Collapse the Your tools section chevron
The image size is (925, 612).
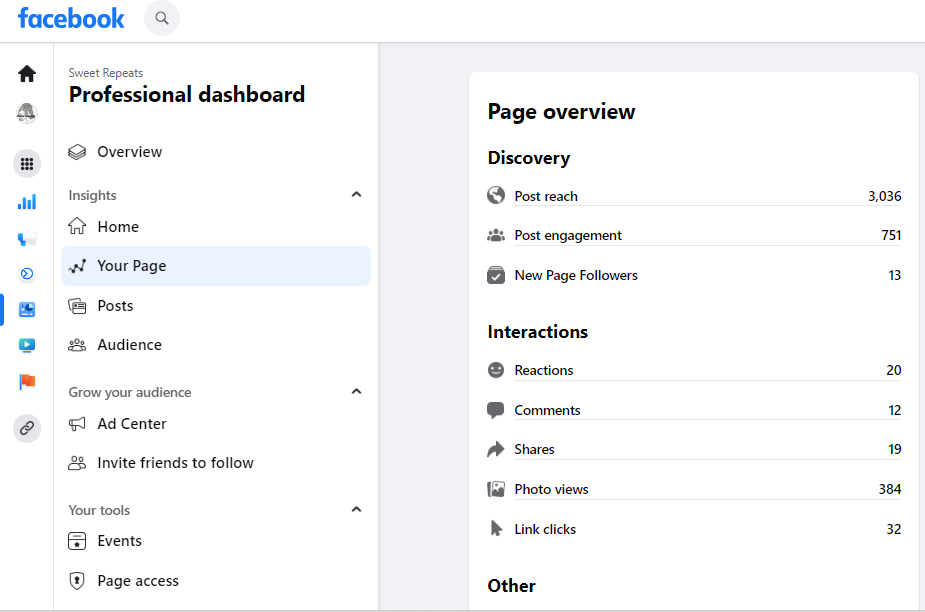point(356,510)
